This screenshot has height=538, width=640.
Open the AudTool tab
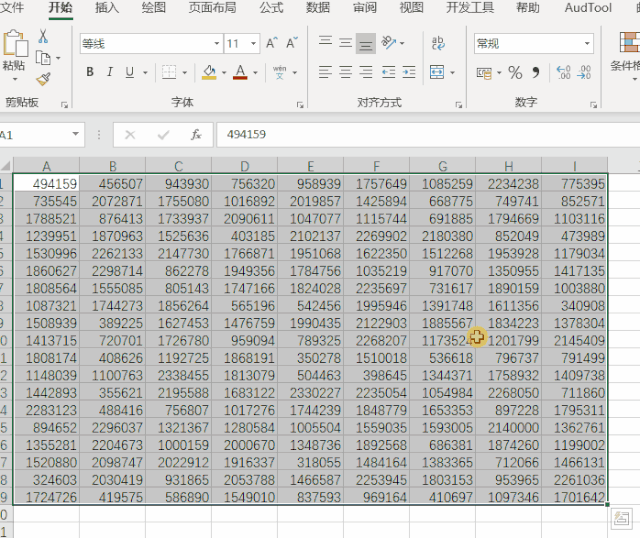pos(588,8)
